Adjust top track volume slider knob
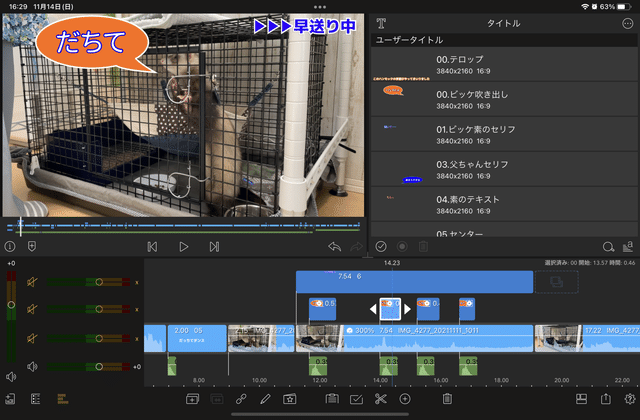This screenshot has width=640, height=420. point(99,282)
